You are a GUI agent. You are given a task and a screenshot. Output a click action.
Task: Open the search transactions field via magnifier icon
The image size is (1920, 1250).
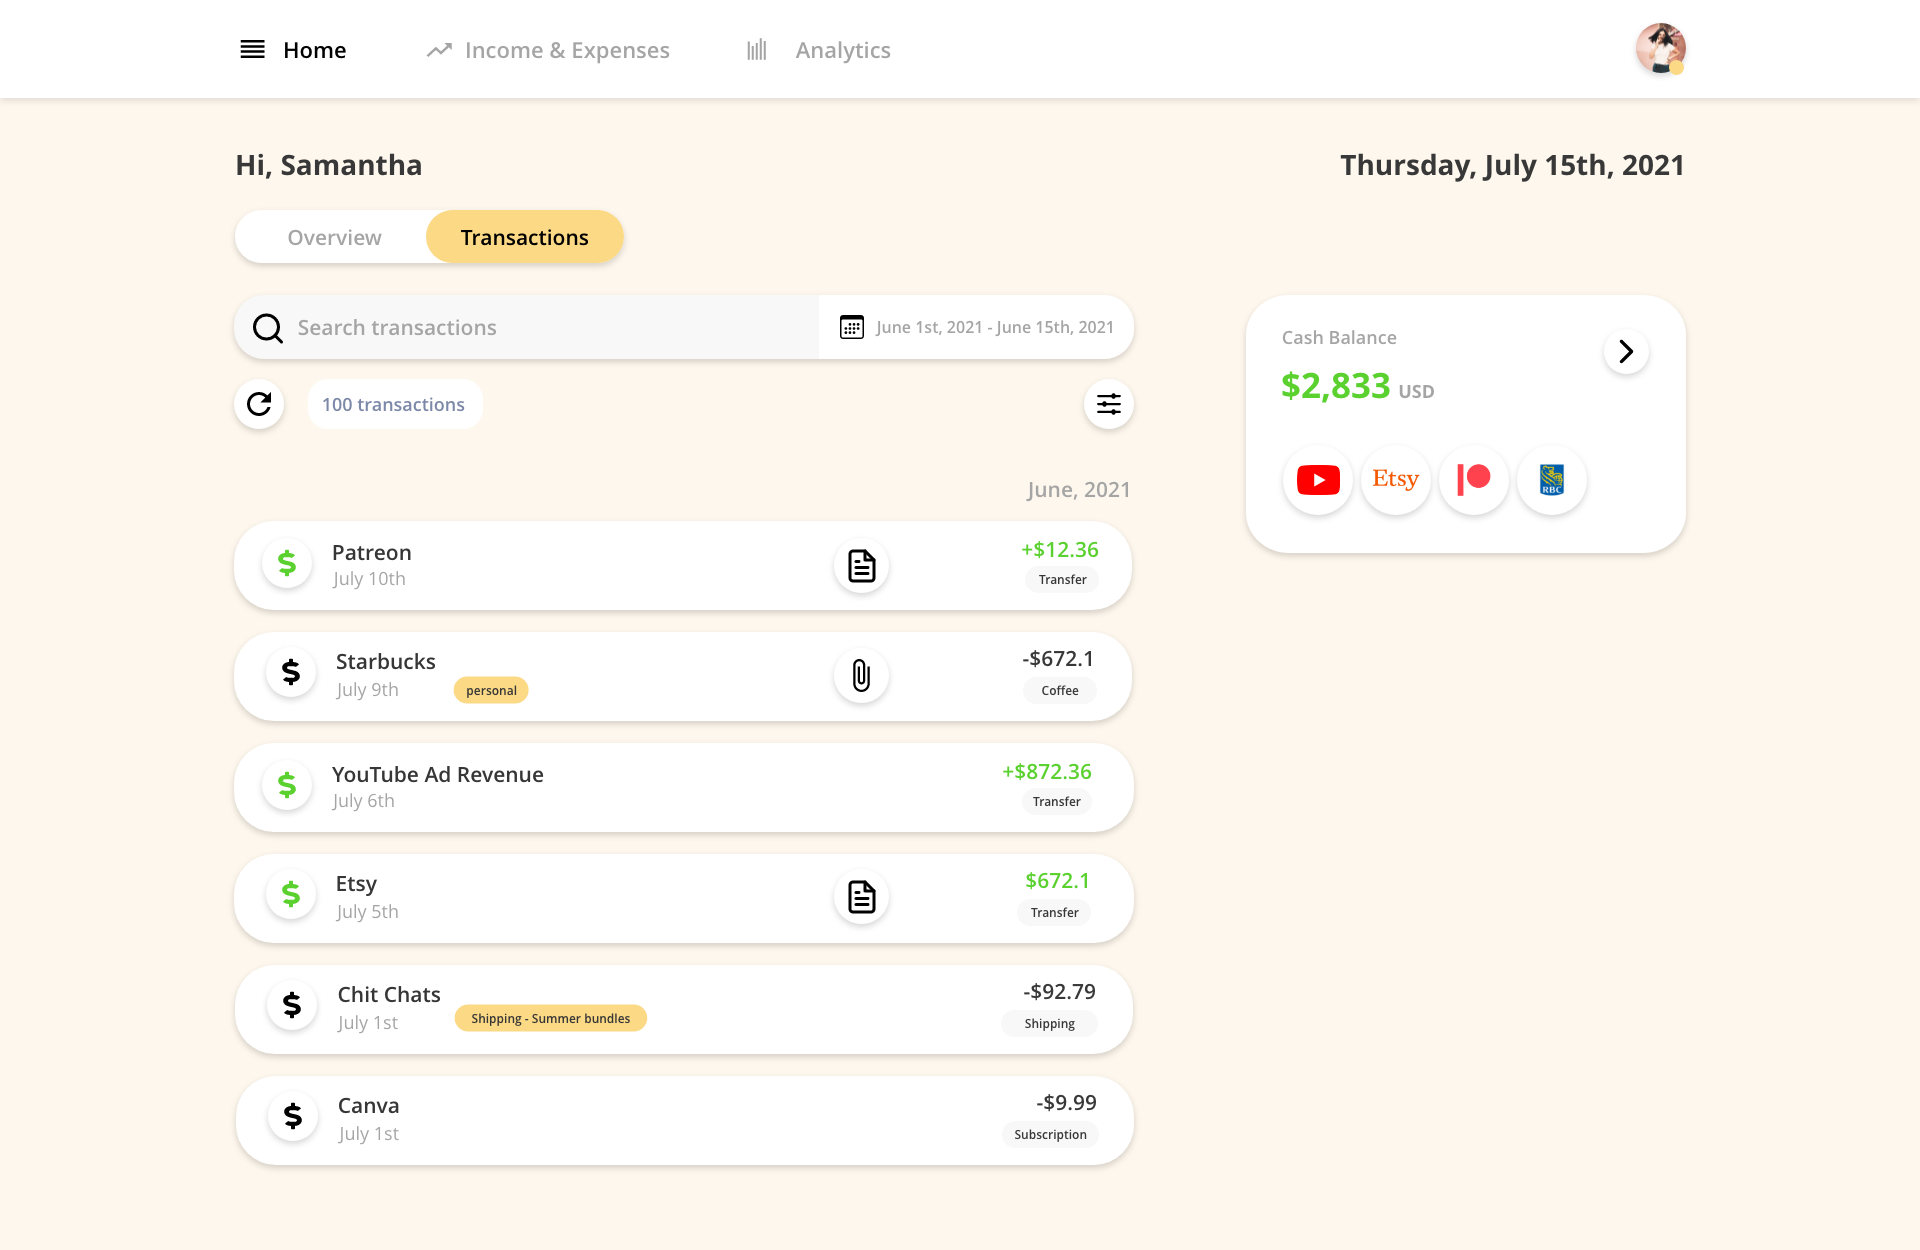[x=267, y=327]
